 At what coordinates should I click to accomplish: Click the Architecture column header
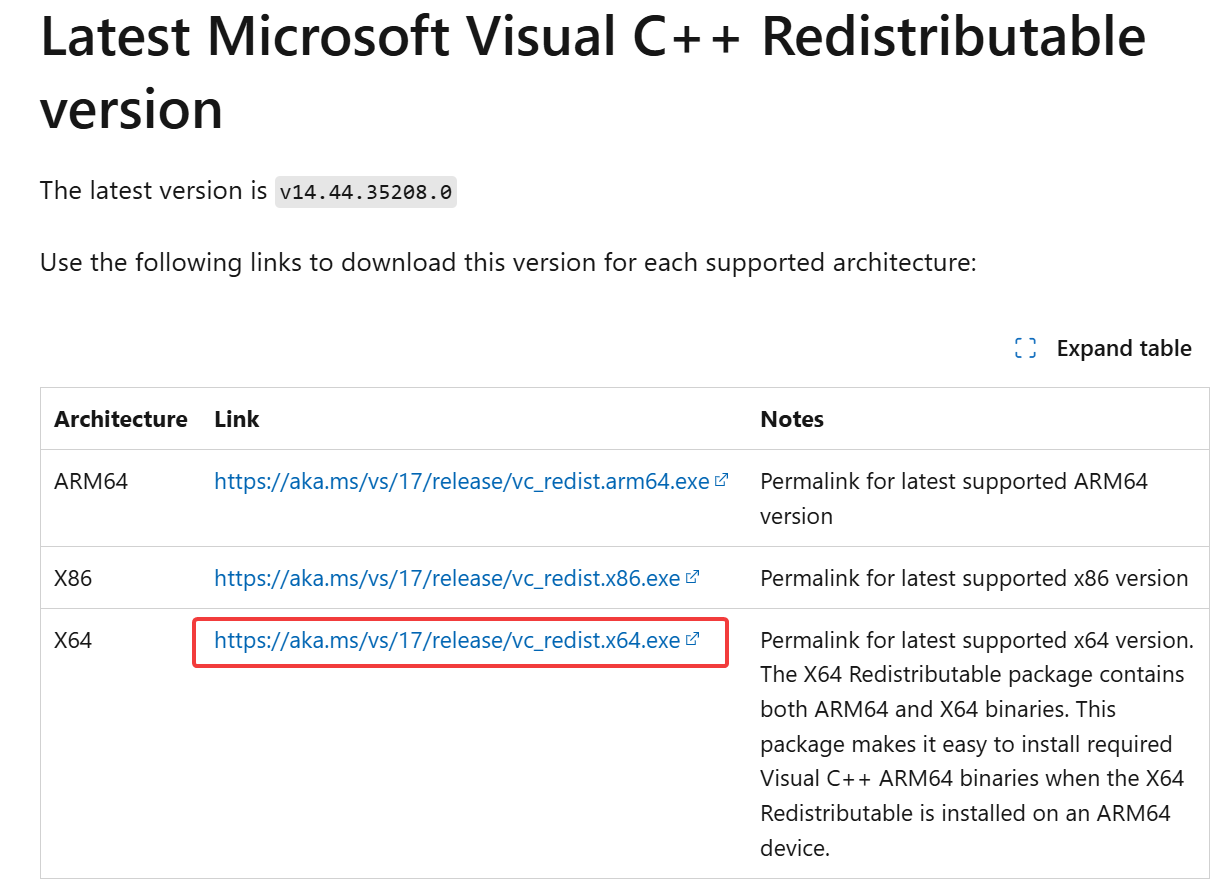coord(121,419)
